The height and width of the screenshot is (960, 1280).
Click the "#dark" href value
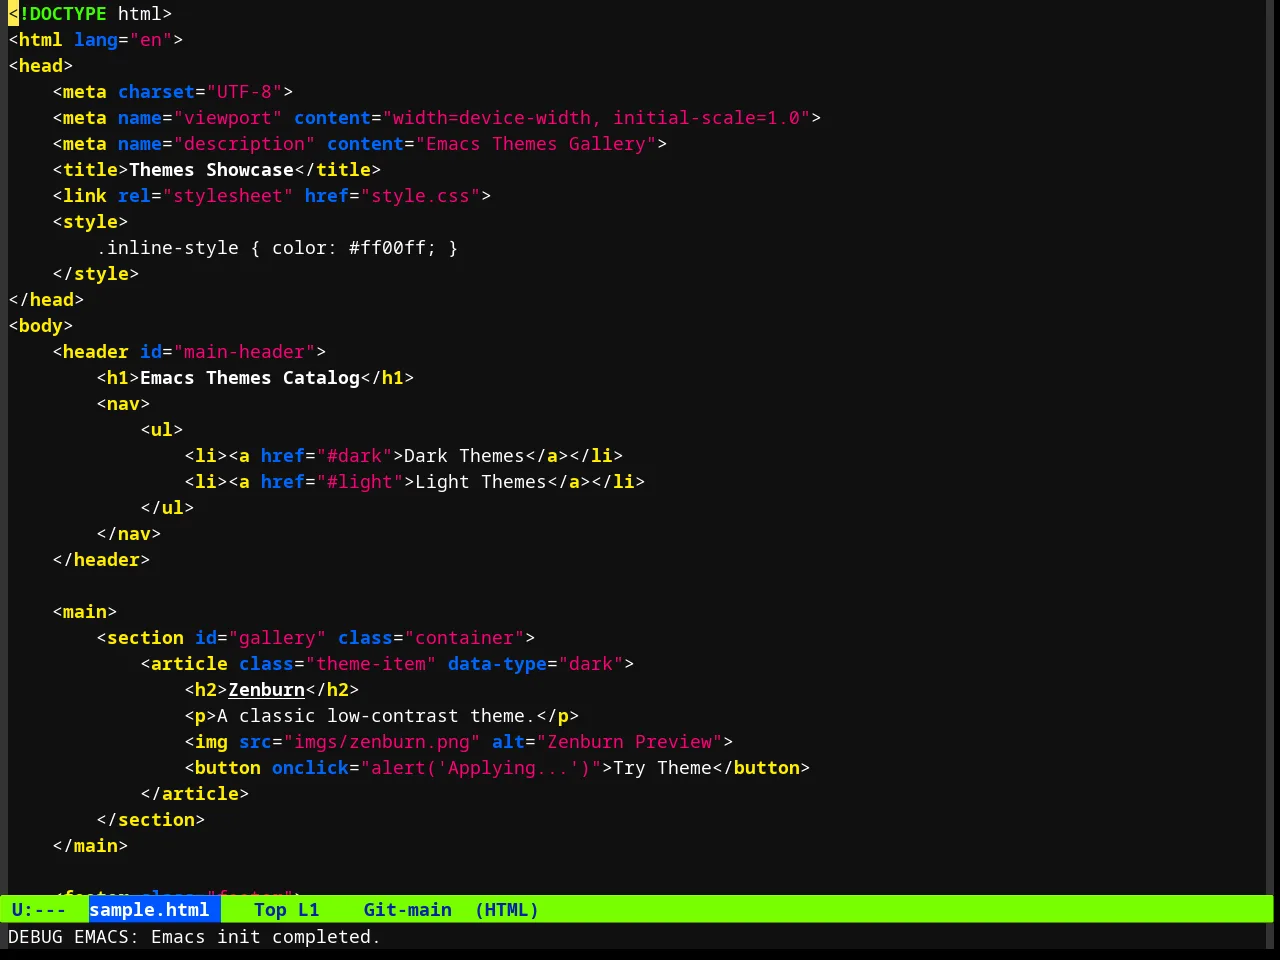click(x=354, y=456)
